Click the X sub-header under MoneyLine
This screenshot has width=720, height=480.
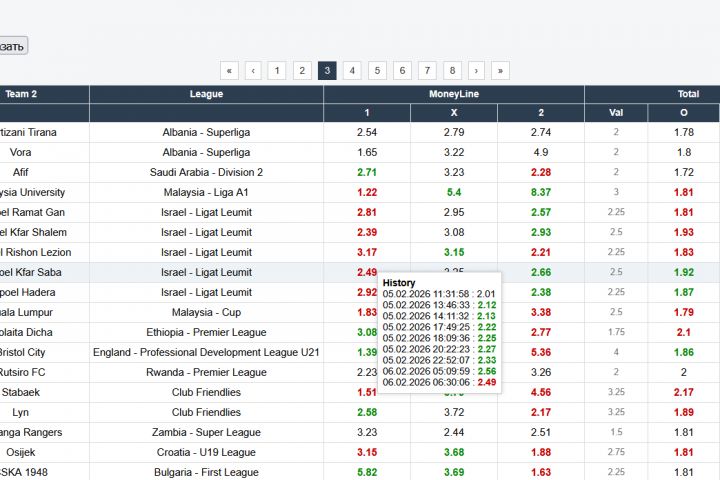(454, 113)
